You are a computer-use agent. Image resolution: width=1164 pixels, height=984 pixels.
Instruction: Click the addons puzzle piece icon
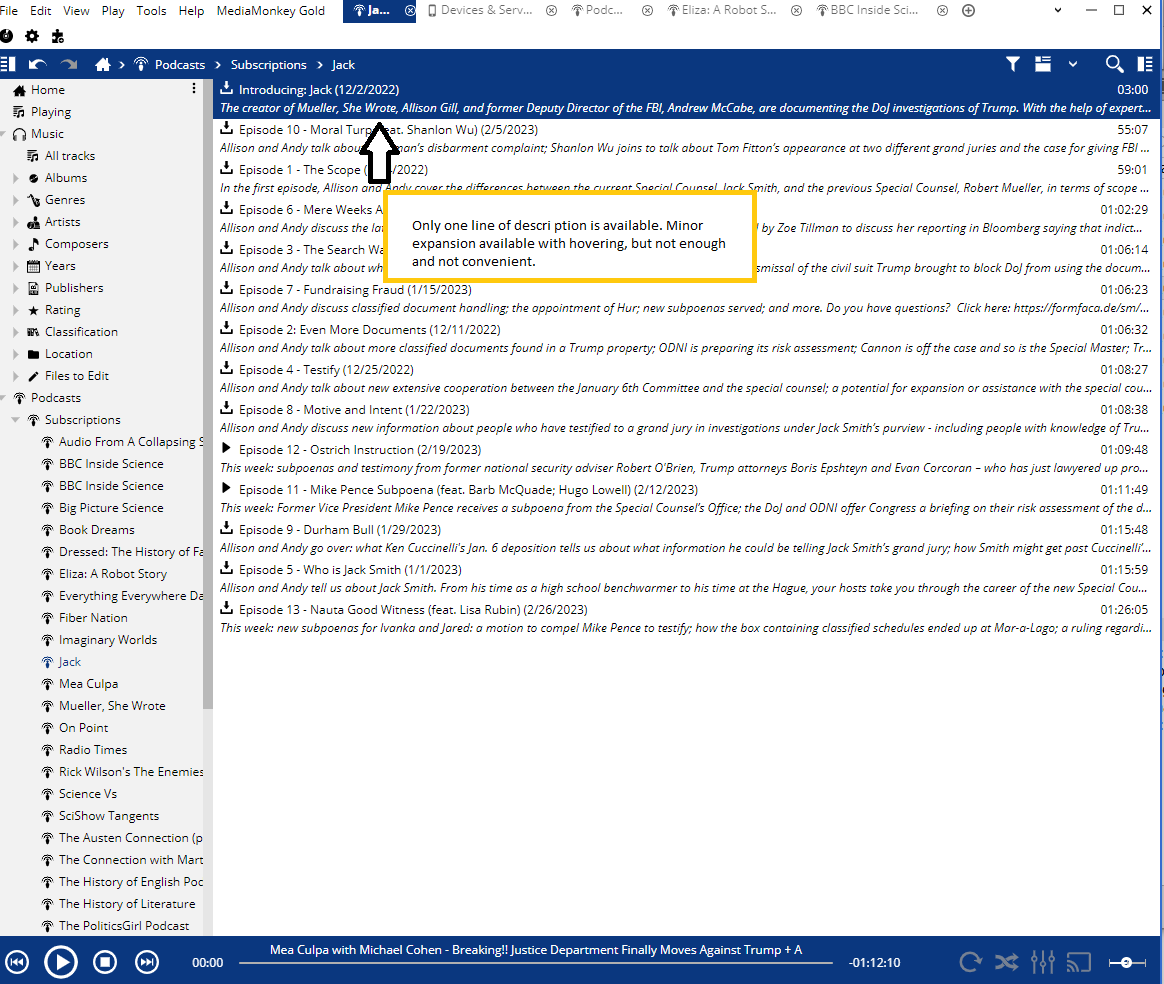(x=57, y=36)
